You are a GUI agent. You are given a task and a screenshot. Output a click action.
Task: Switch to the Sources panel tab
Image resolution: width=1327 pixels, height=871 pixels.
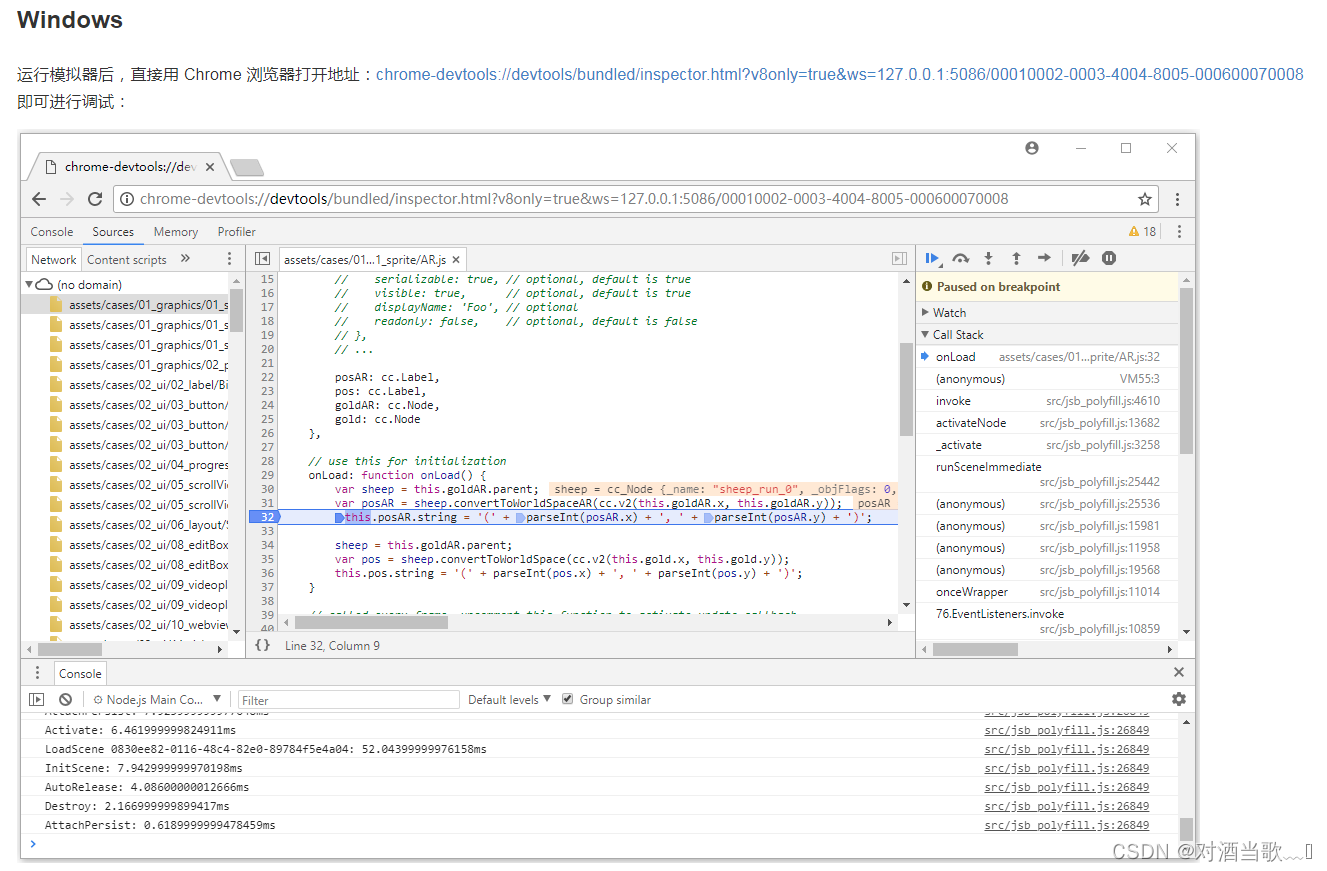point(113,232)
